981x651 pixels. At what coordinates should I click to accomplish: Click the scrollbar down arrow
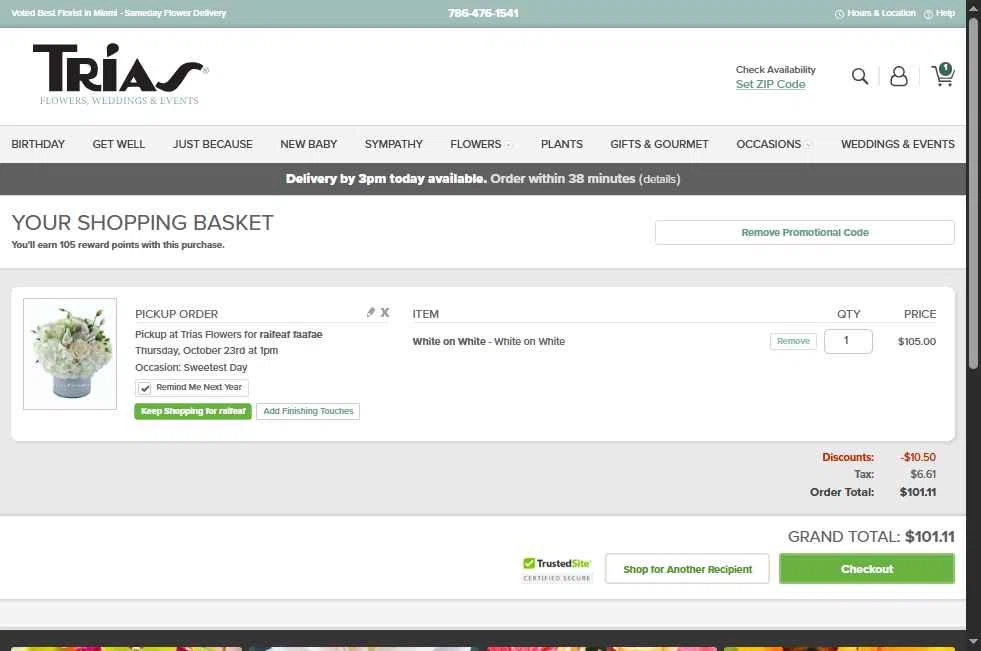click(x=973, y=642)
